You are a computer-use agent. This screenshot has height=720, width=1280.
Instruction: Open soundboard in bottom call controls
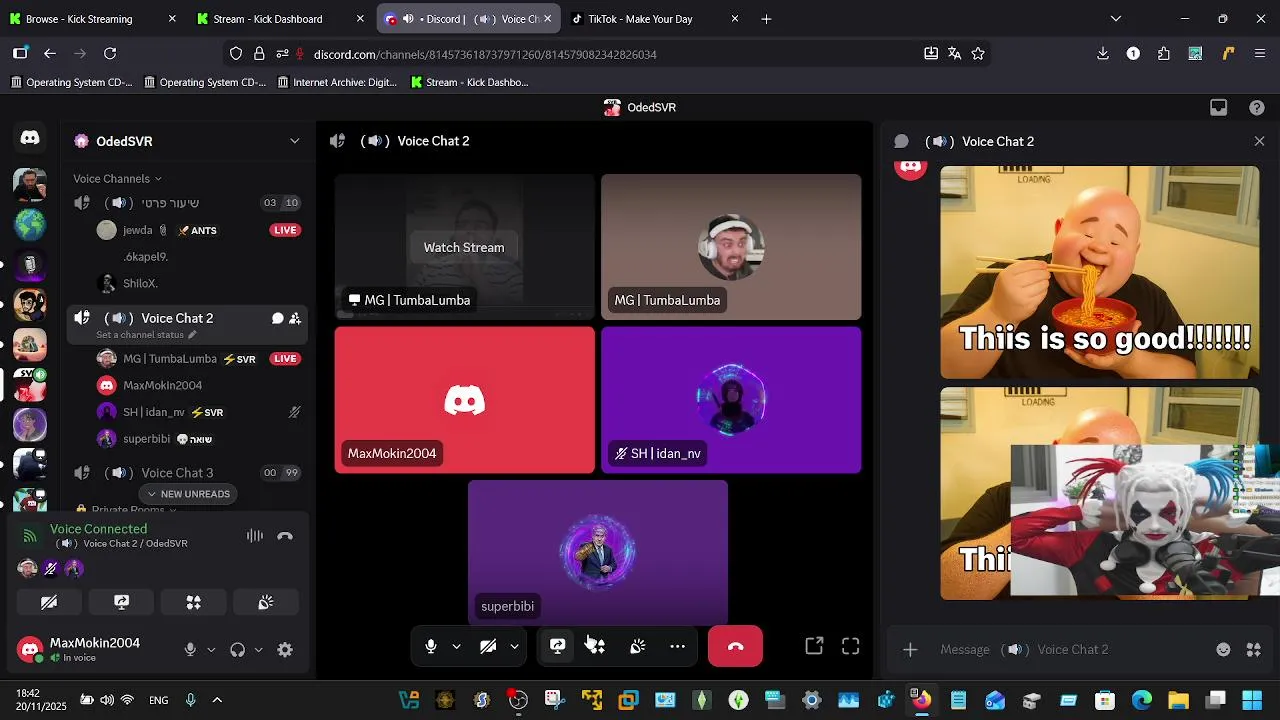click(637, 646)
